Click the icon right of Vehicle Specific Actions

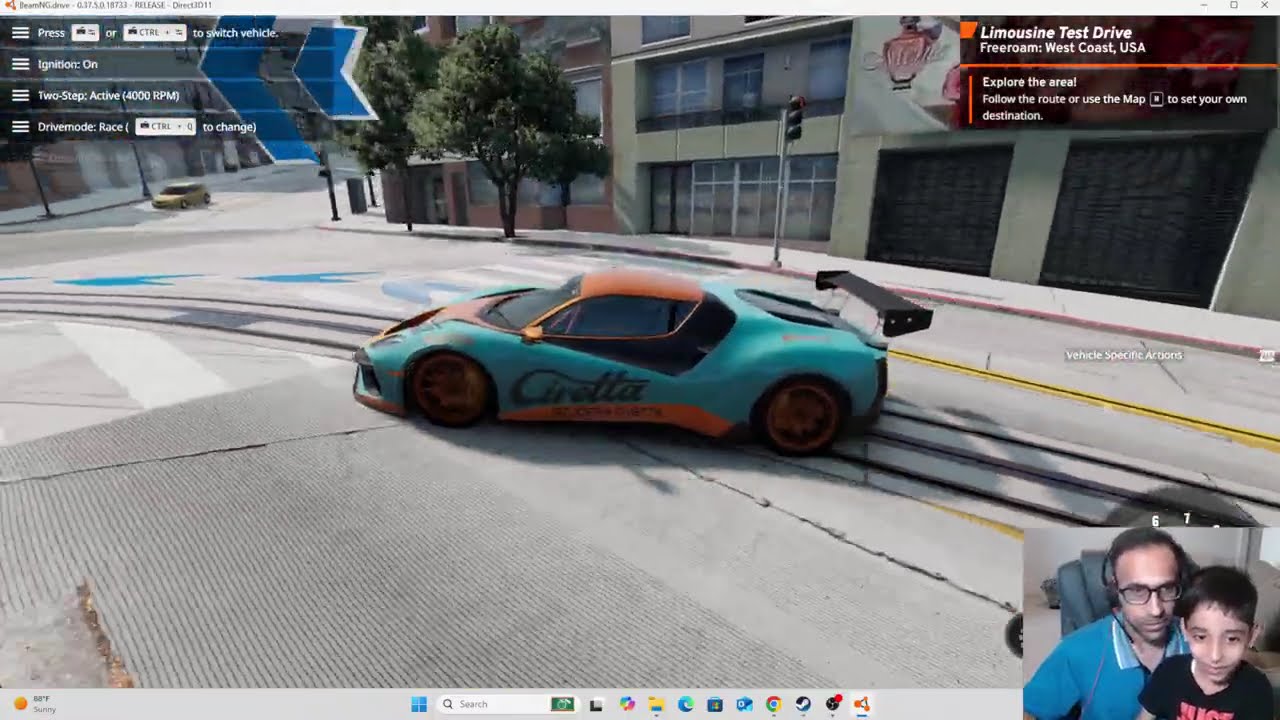click(1267, 355)
